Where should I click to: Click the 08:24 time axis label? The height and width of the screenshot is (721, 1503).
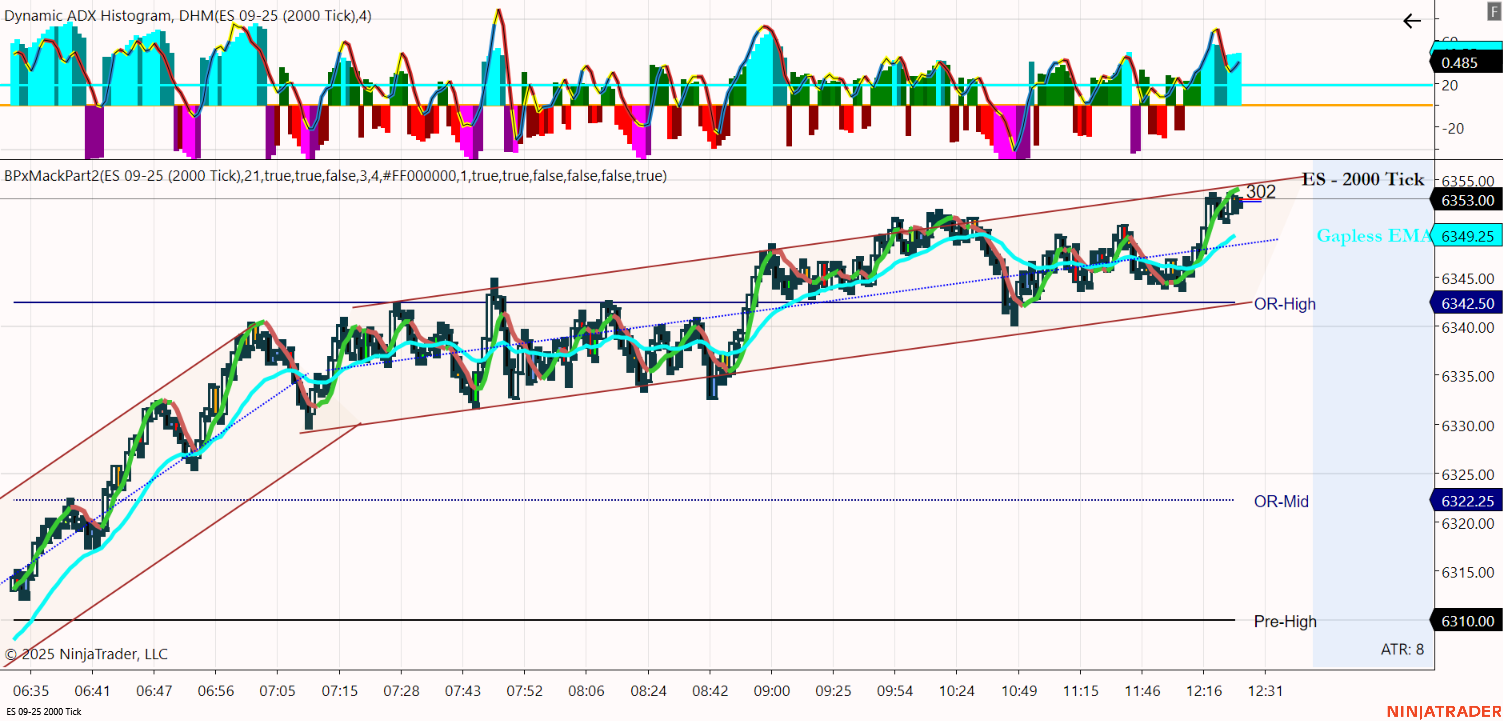click(647, 691)
